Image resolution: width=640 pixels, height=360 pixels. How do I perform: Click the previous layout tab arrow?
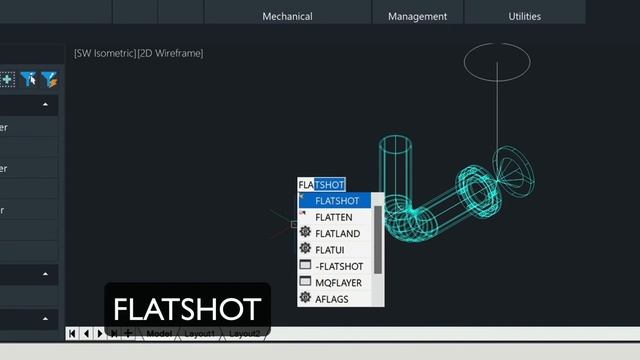[x=86, y=333]
